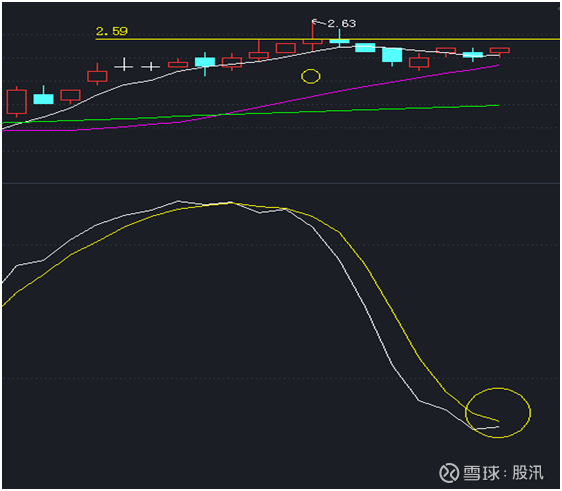The width and height of the screenshot is (562, 491).
Task: Click the first red hollow candlestick at left
Action: pyautogui.click(x=16, y=102)
